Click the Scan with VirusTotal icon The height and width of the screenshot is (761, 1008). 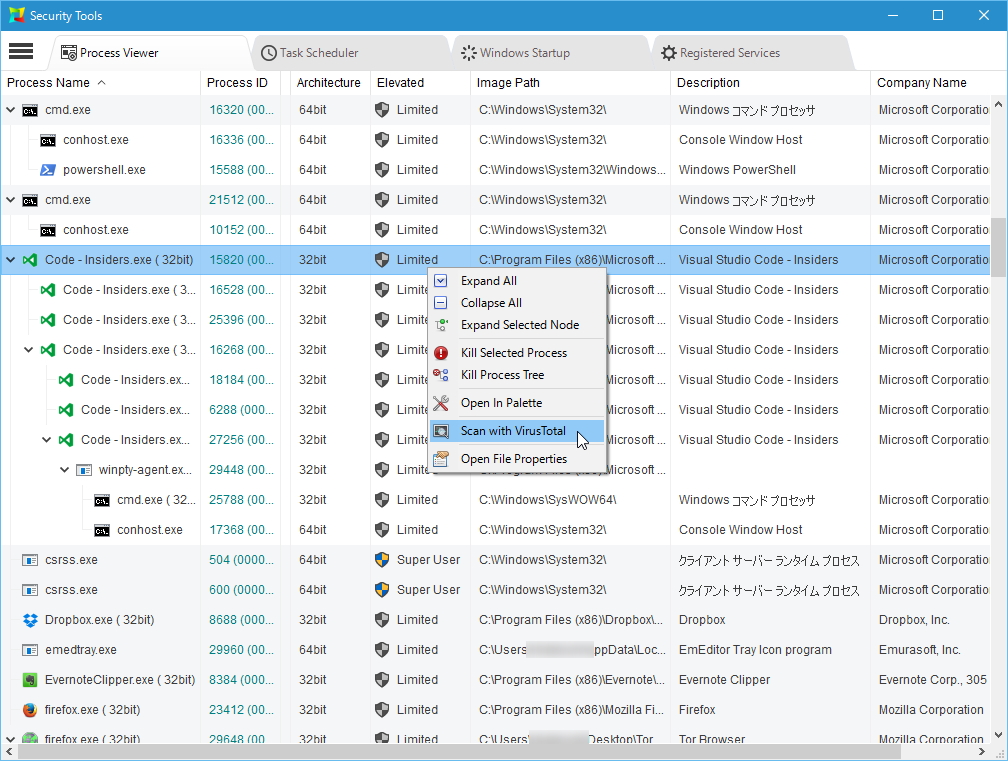click(441, 431)
